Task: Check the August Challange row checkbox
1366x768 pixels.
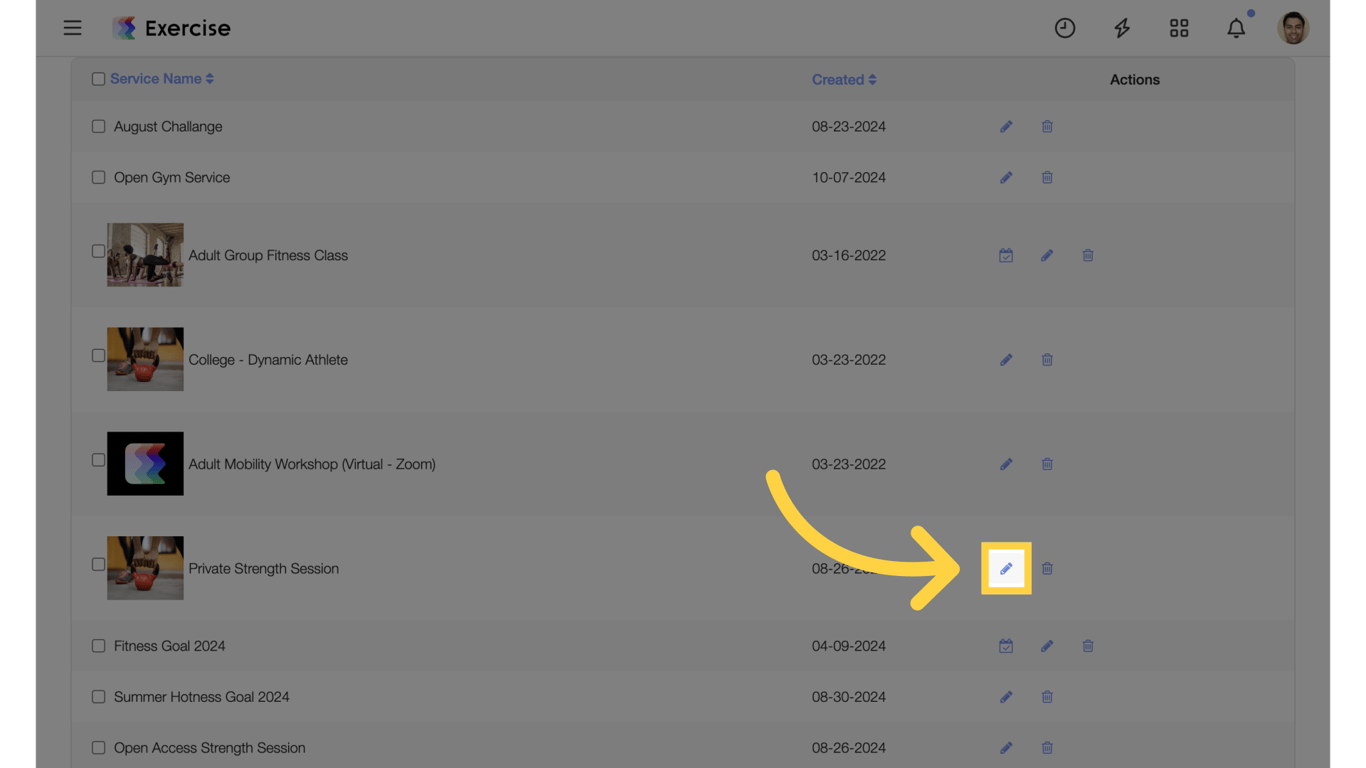Action: (98, 126)
